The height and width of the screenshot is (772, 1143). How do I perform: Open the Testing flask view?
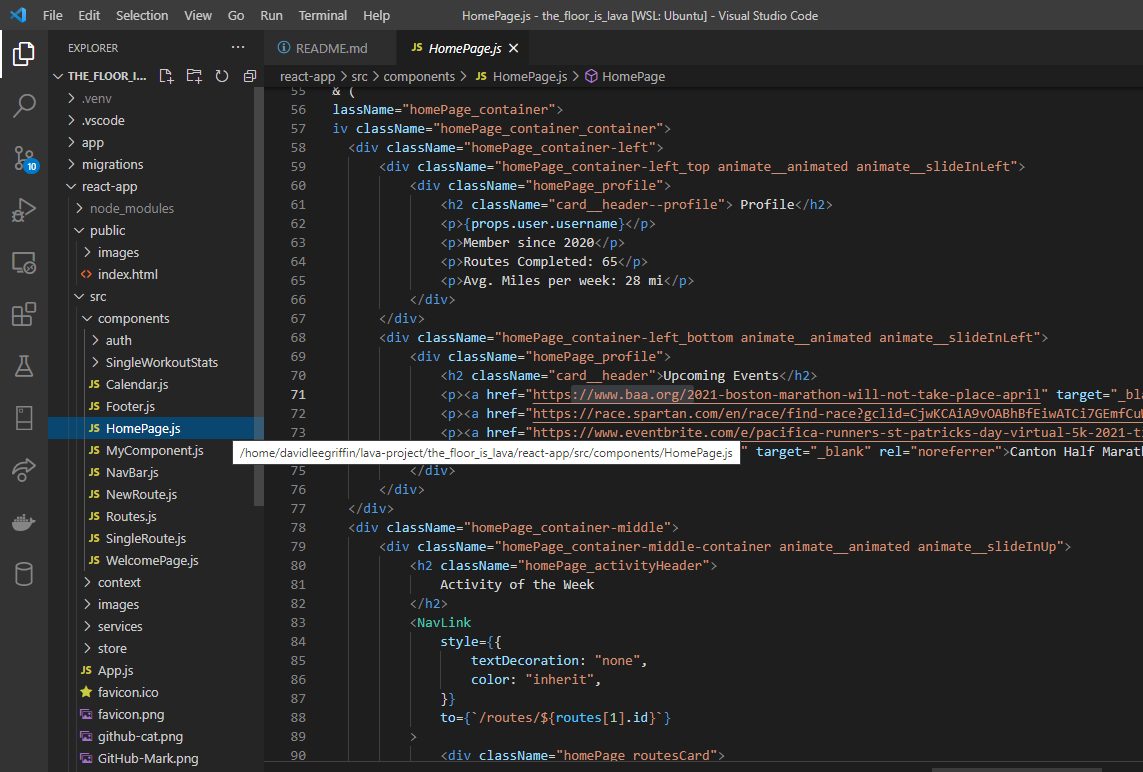point(24,366)
